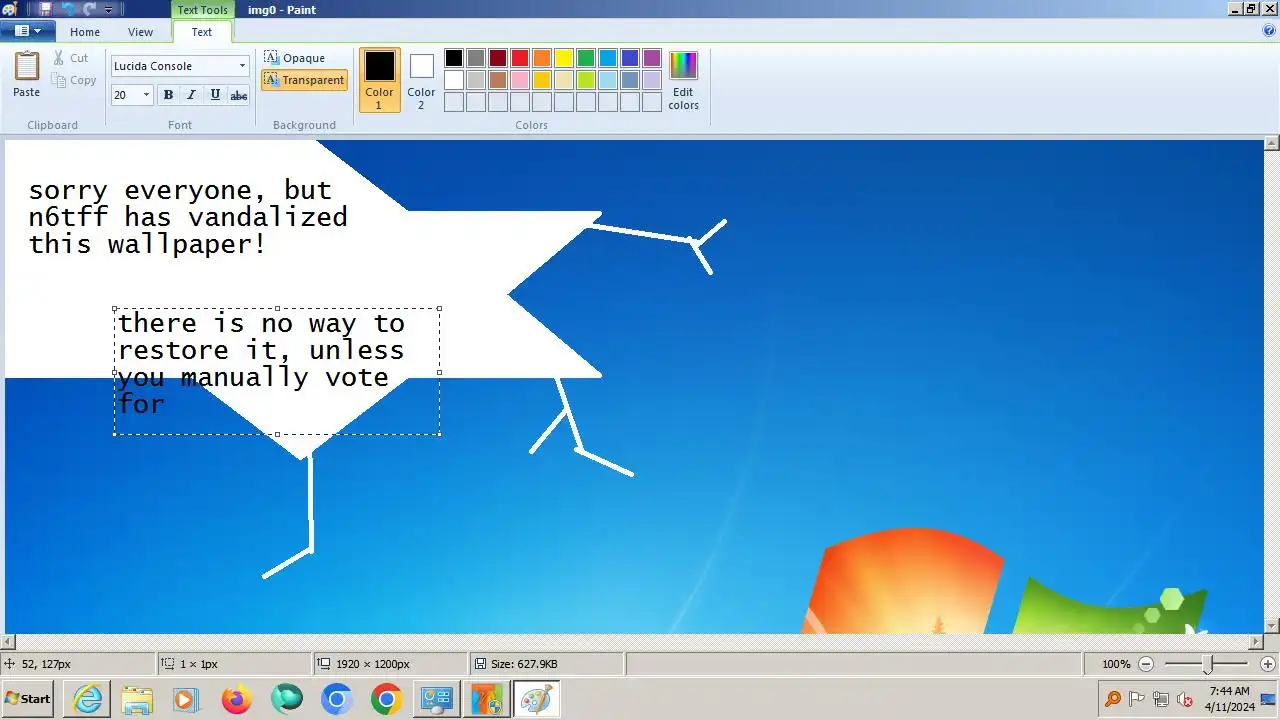Click the vertical scrollbar down arrow
Image resolution: width=1280 pixels, height=720 pixels.
click(1272, 625)
